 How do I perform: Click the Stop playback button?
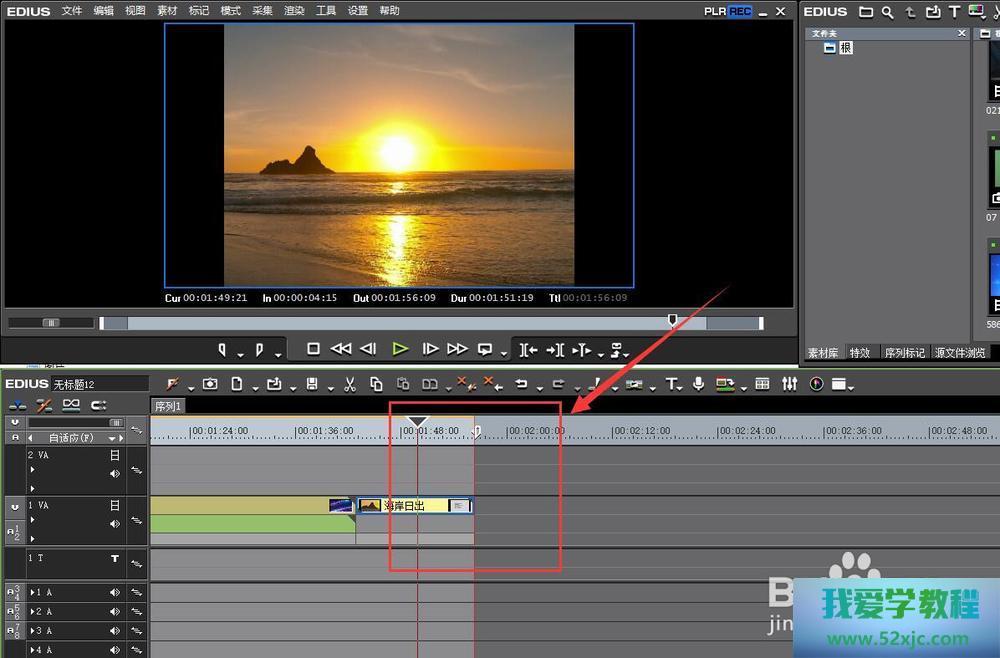click(x=313, y=349)
